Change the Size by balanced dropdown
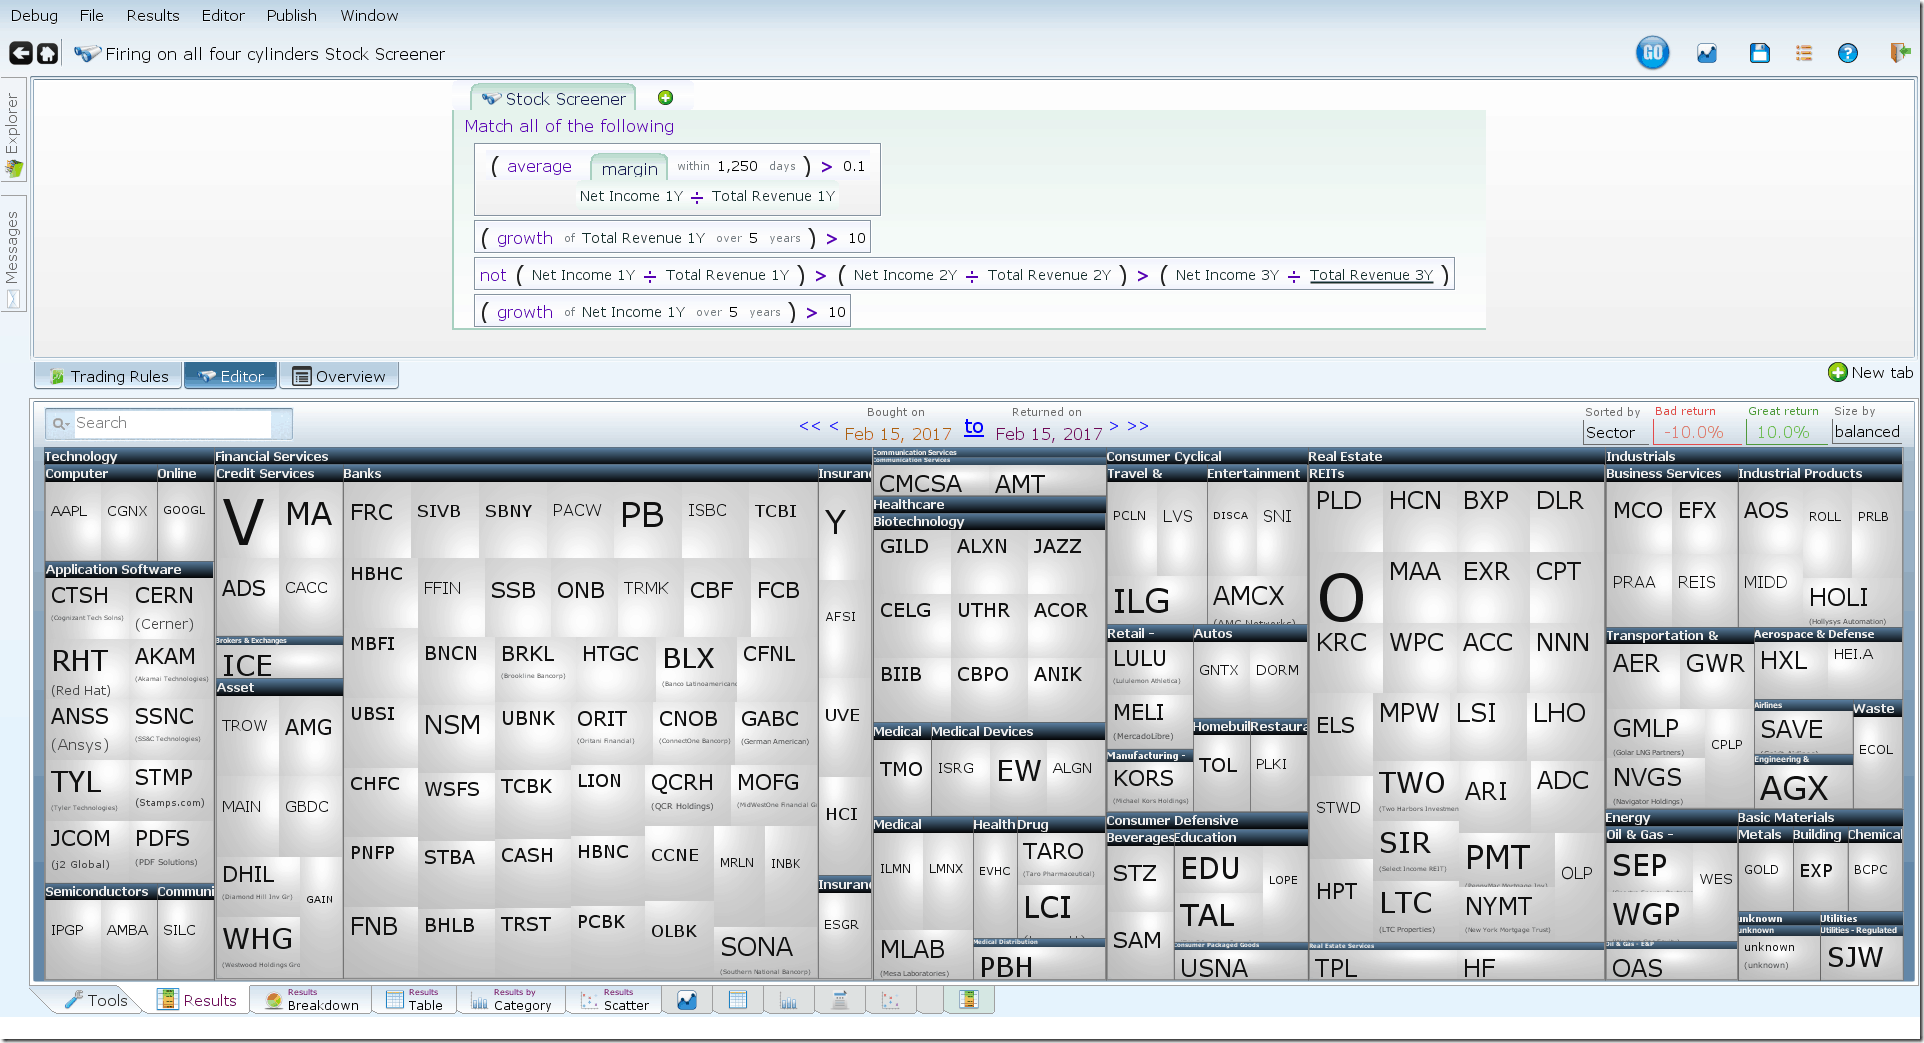Screen dimensions: 1924x1043 point(1867,432)
